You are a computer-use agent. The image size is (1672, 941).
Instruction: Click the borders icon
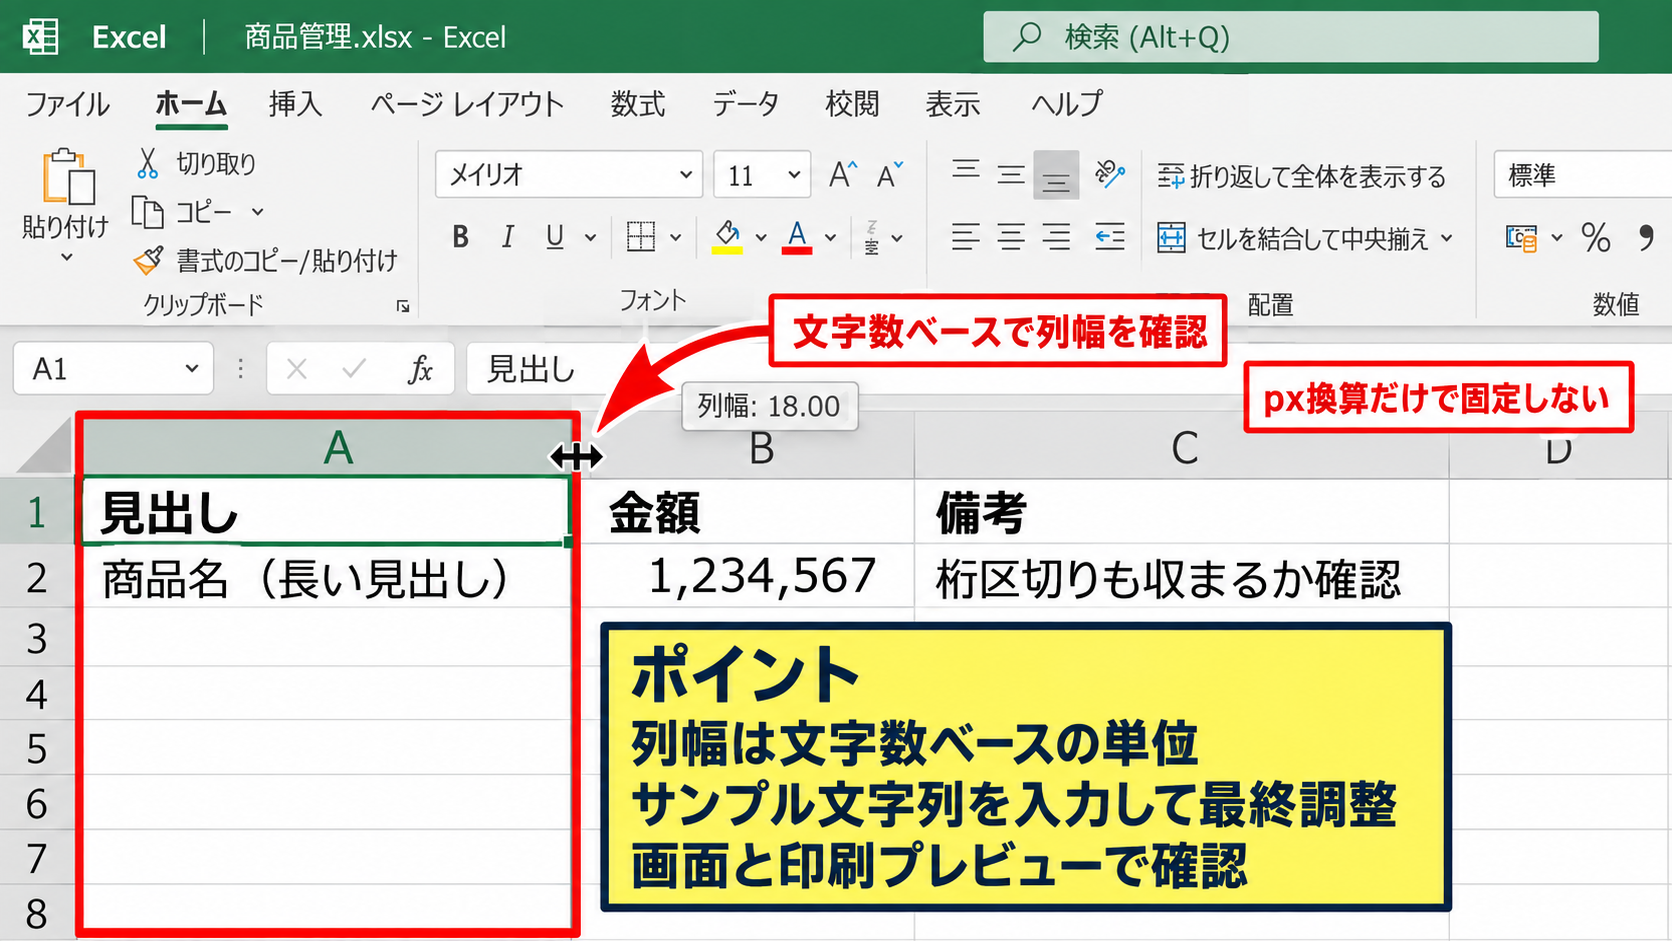[x=641, y=237]
